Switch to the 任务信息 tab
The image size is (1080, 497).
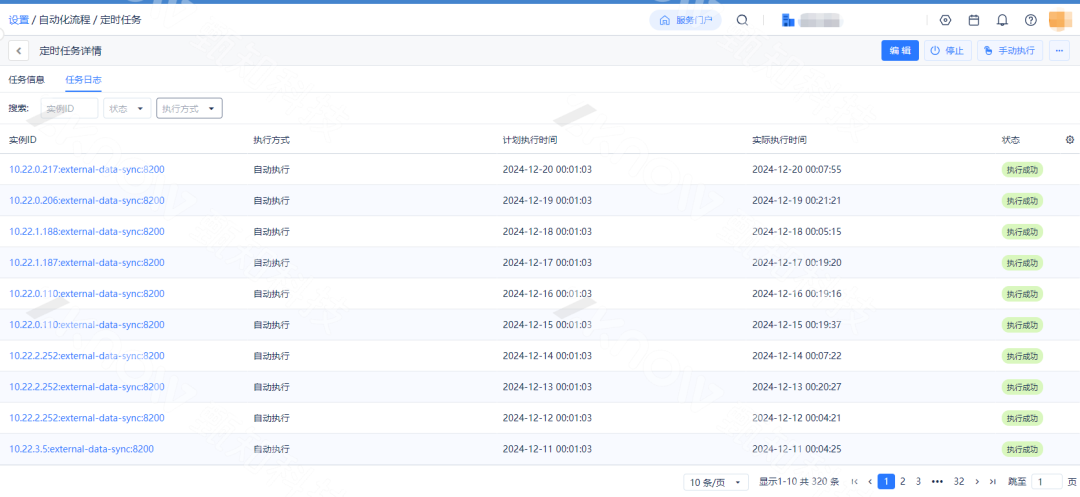click(x=27, y=80)
